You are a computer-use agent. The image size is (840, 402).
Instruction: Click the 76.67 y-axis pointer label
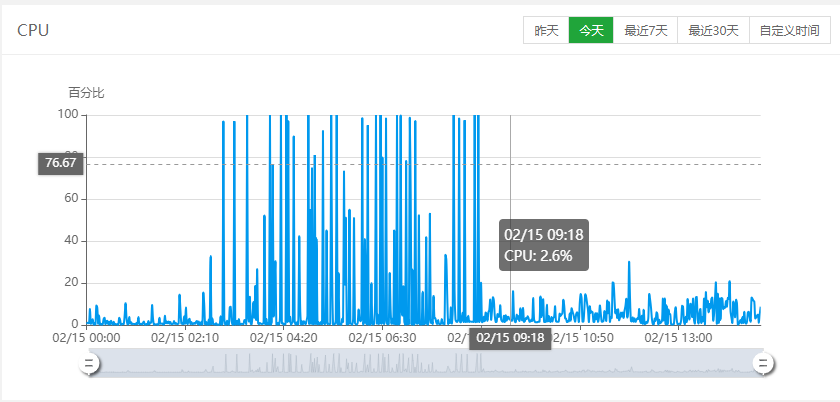(61, 163)
